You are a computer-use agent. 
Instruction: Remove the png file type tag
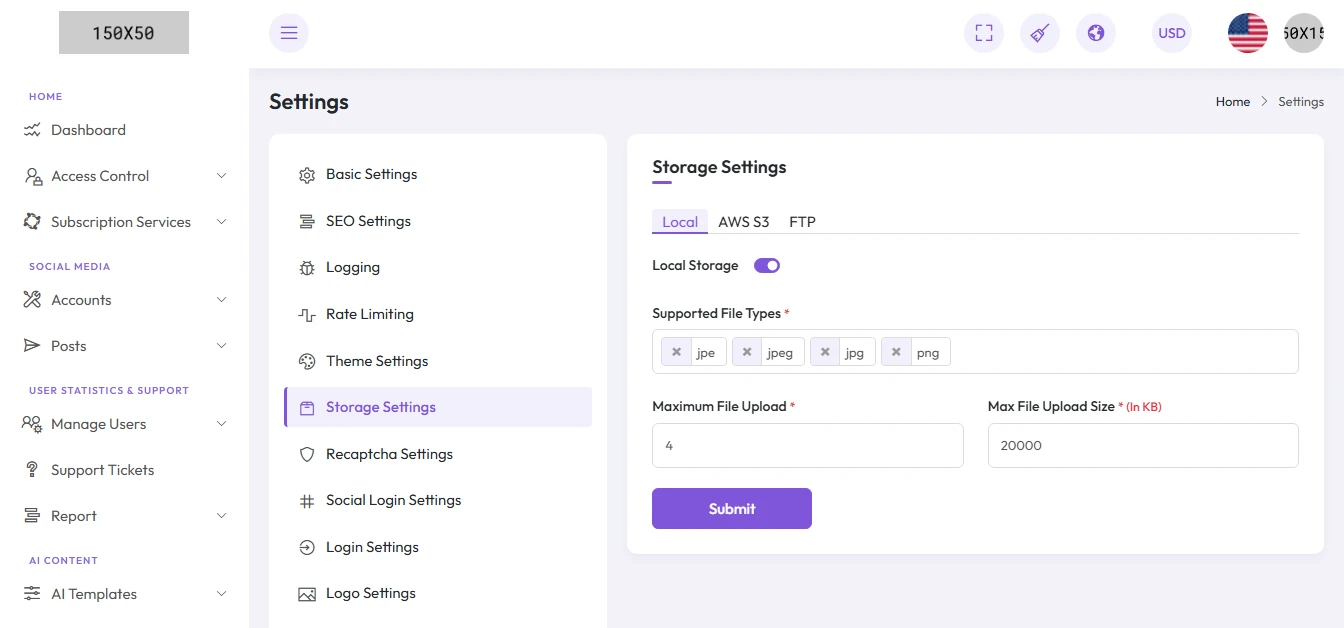tap(896, 352)
